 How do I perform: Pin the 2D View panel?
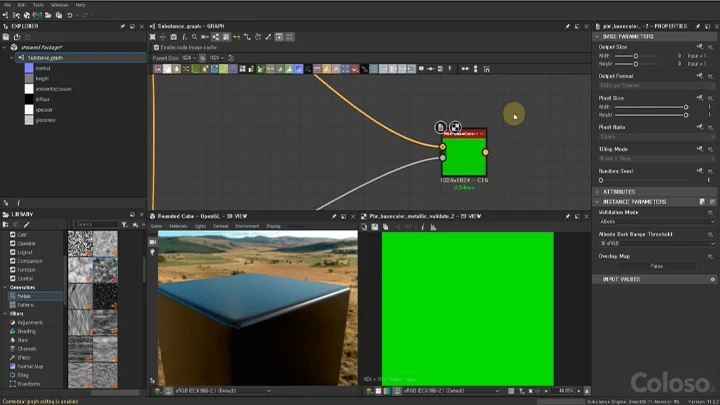coord(568,216)
